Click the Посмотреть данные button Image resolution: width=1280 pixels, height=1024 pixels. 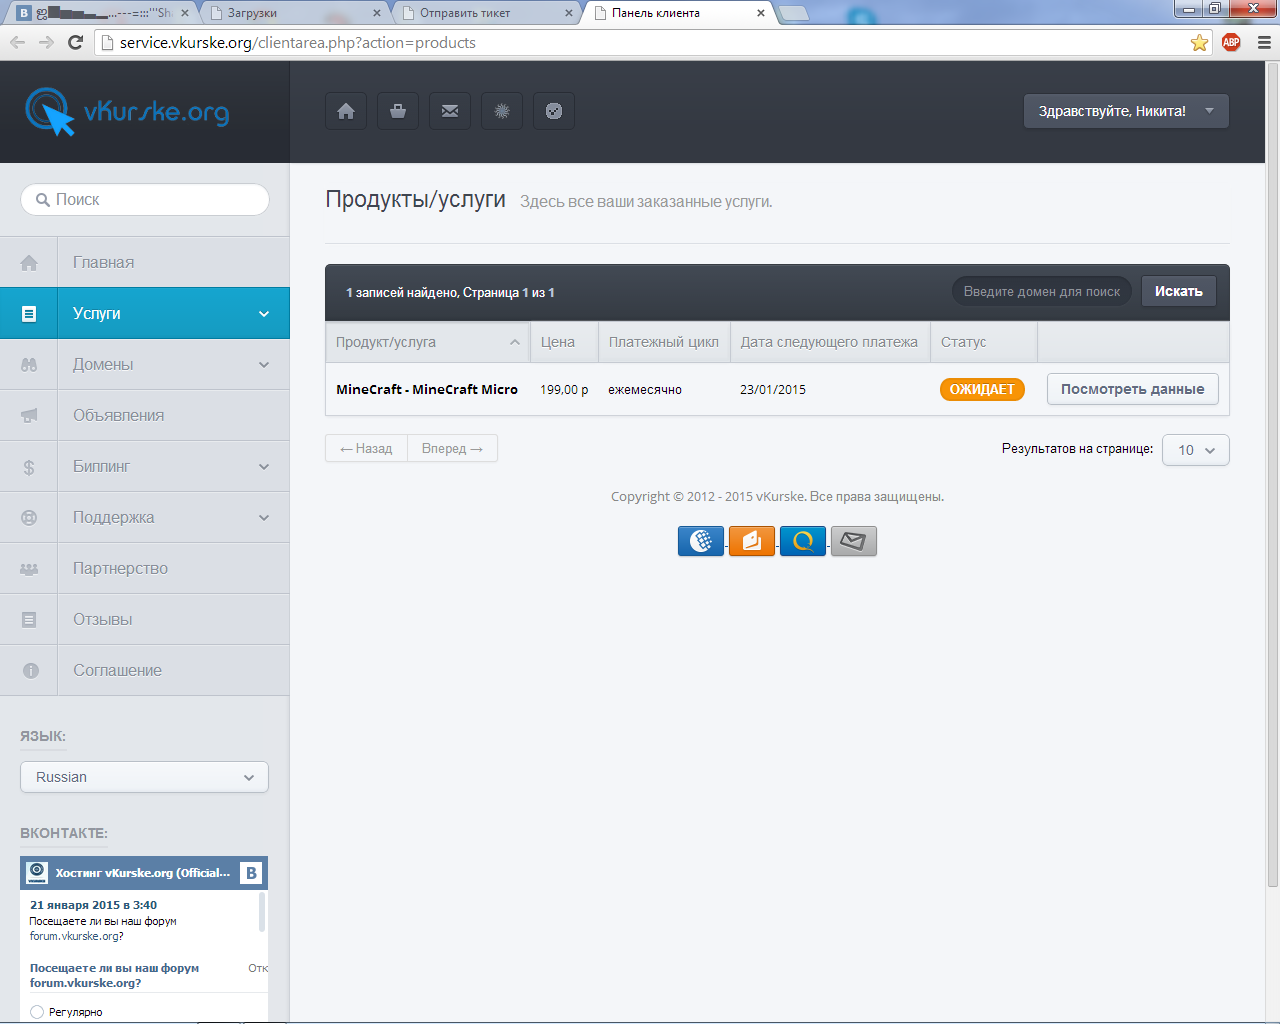[1133, 389]
